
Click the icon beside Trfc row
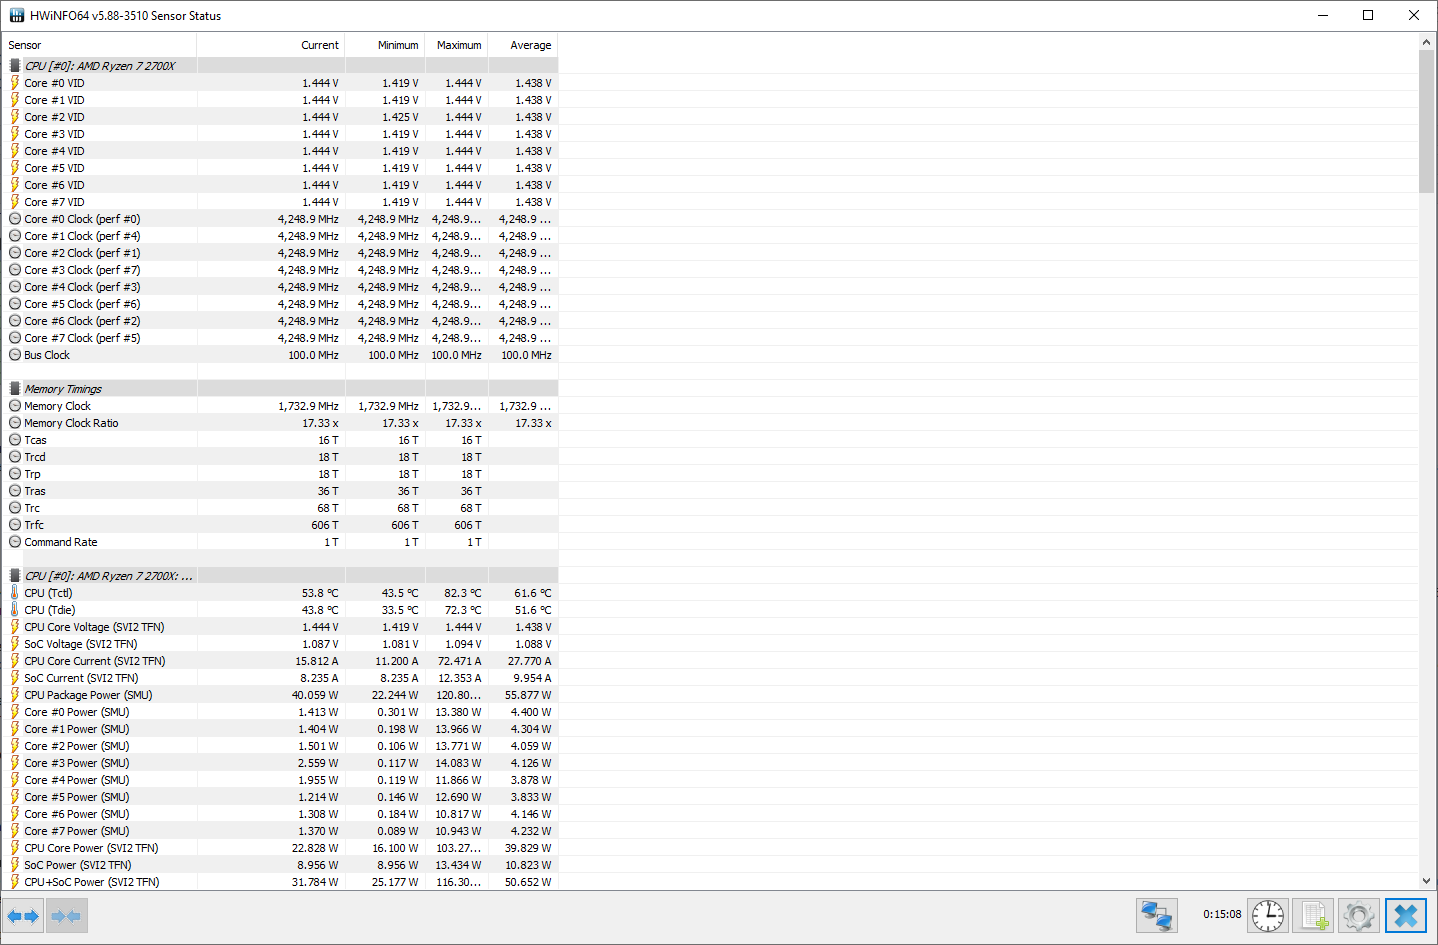[x=15, y=525]
